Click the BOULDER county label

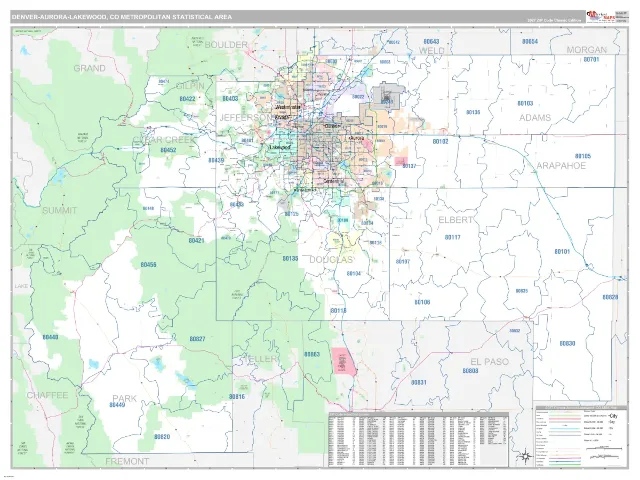(x=226, y=45)
